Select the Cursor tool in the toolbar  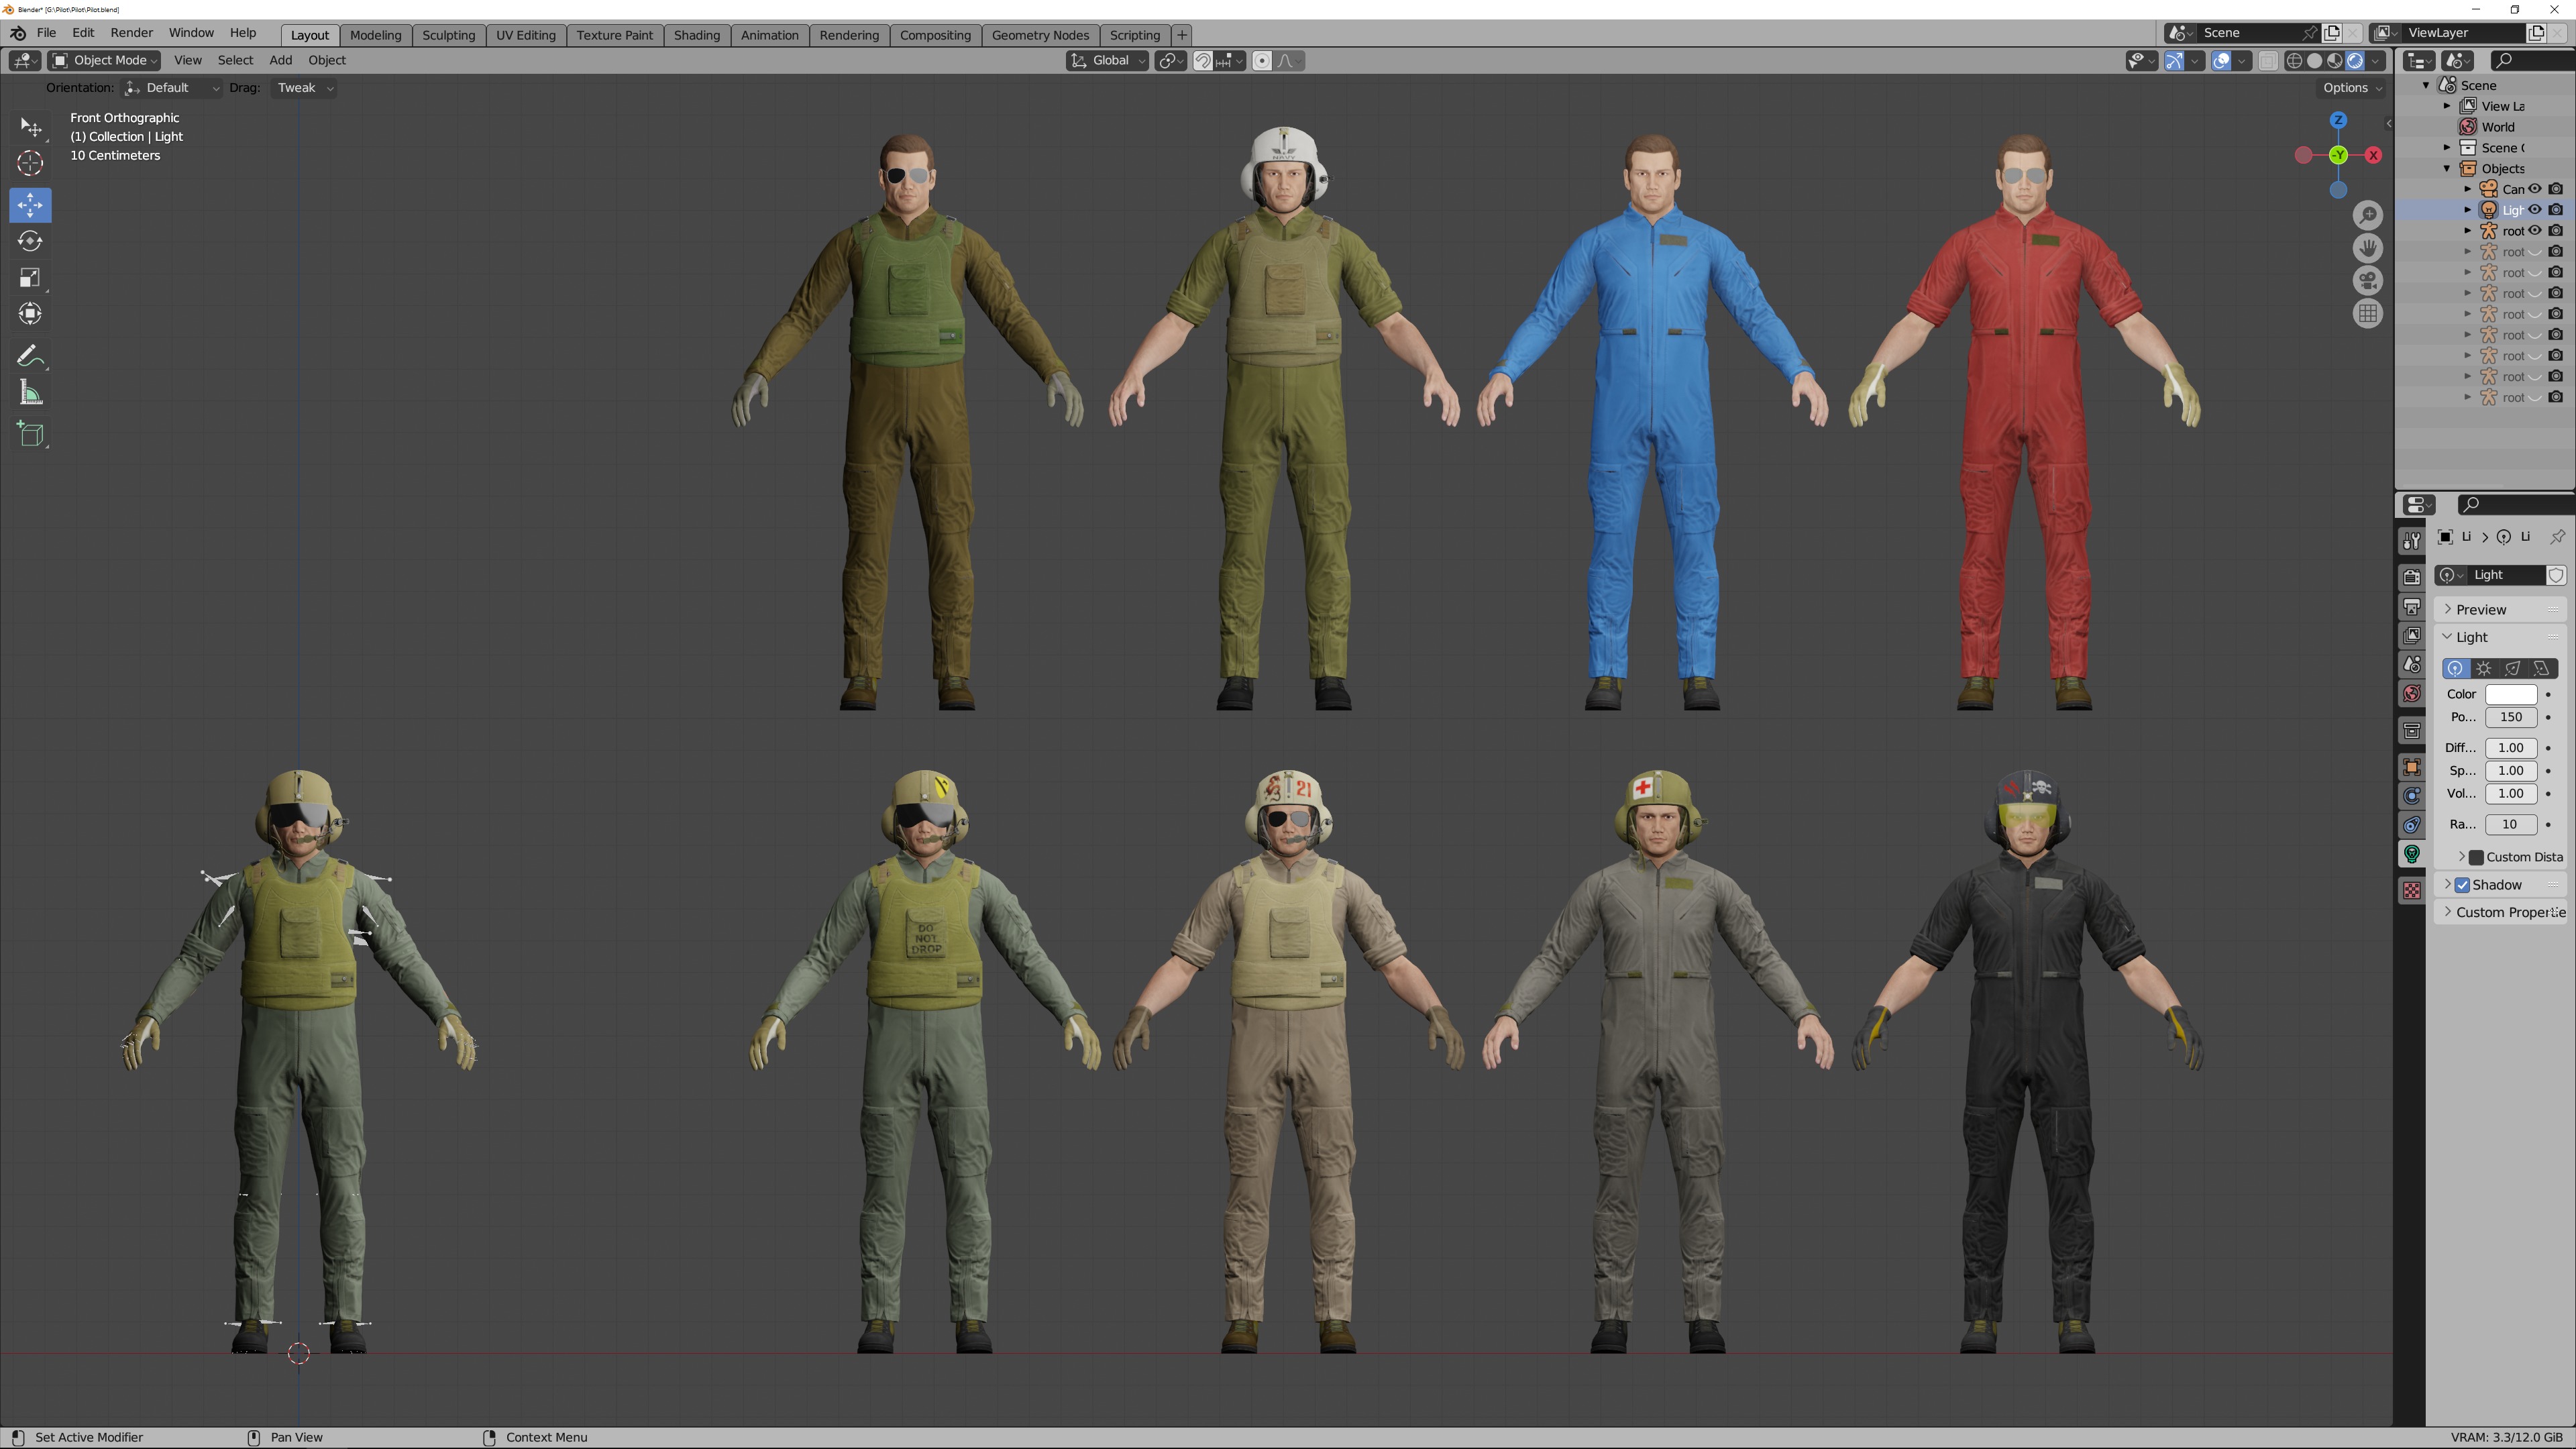30,163
